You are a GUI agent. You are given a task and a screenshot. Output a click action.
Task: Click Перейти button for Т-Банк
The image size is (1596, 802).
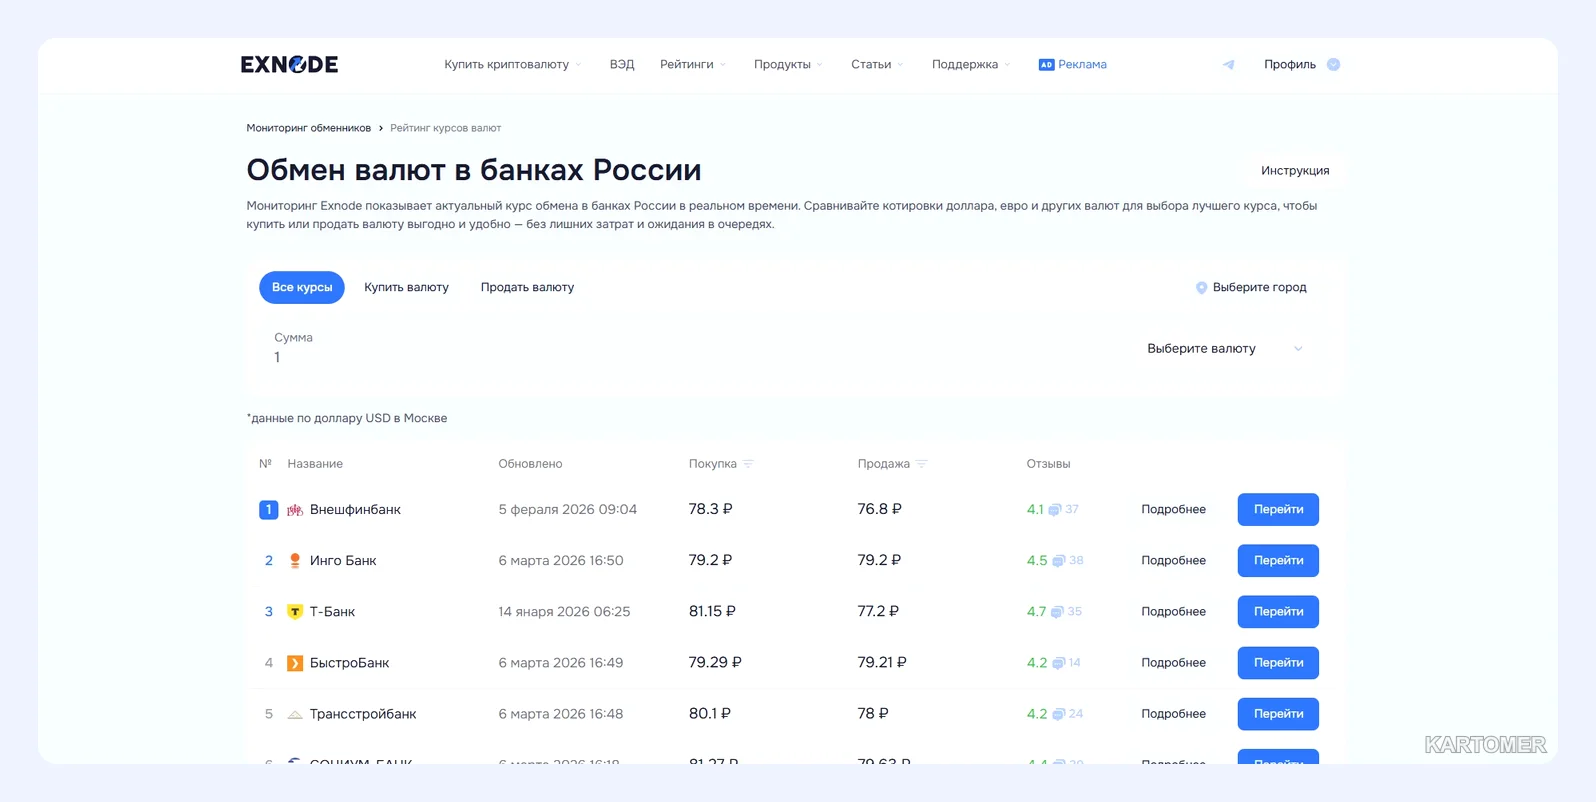coord(1278,612)
